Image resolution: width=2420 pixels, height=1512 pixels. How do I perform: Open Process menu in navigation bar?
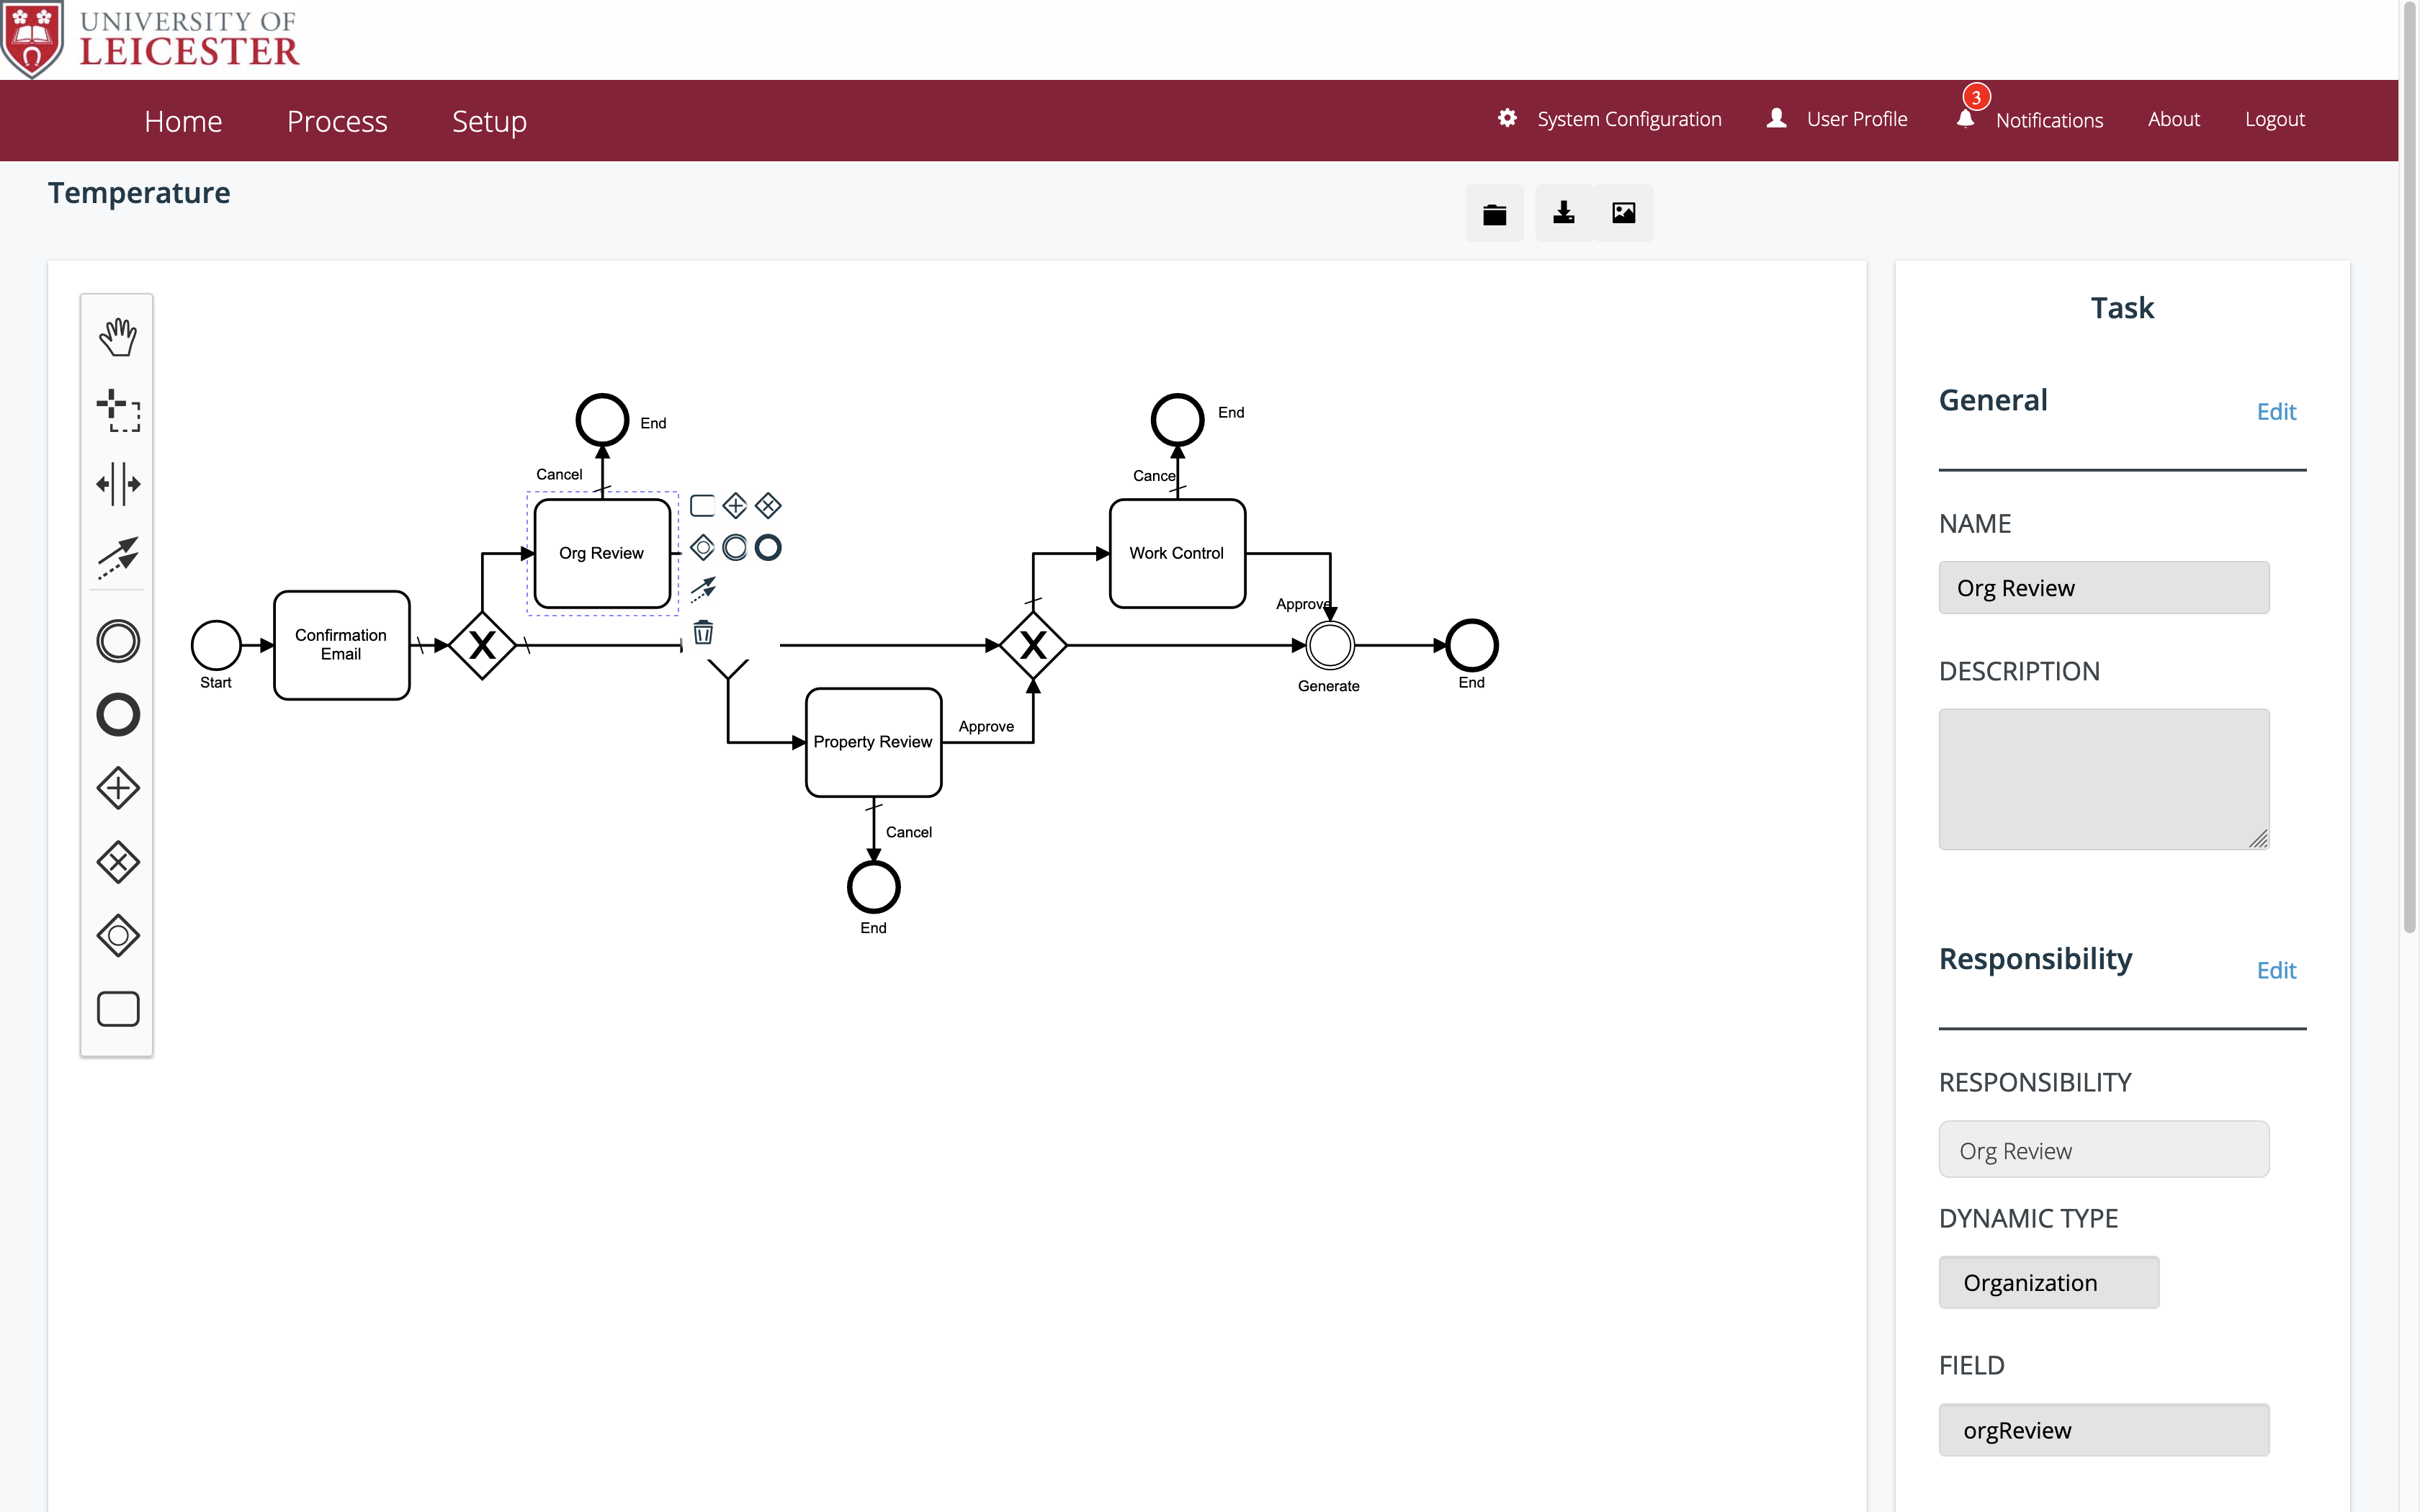coord(336,120)
